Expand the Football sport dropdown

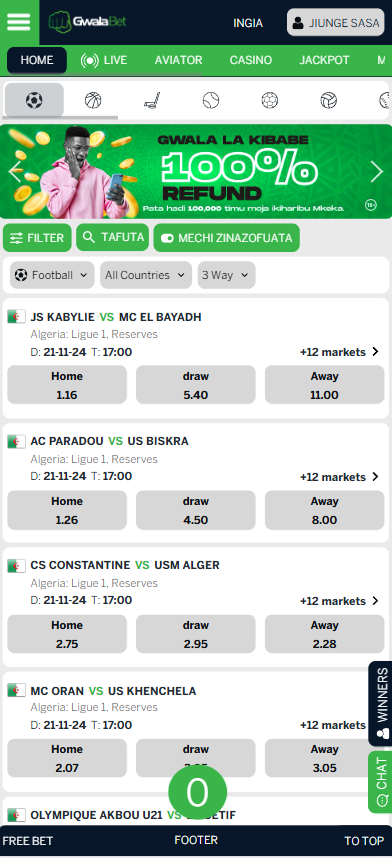point(52,275)
